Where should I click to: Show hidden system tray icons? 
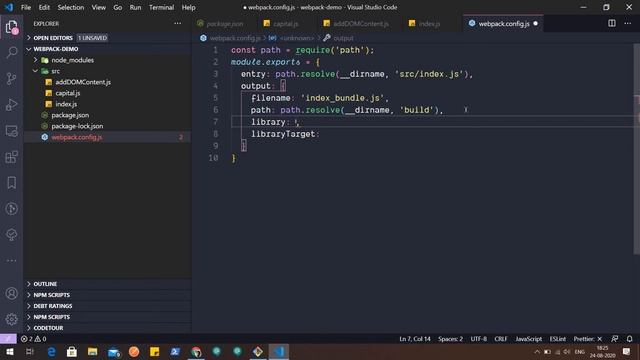(x=537, y=351)
